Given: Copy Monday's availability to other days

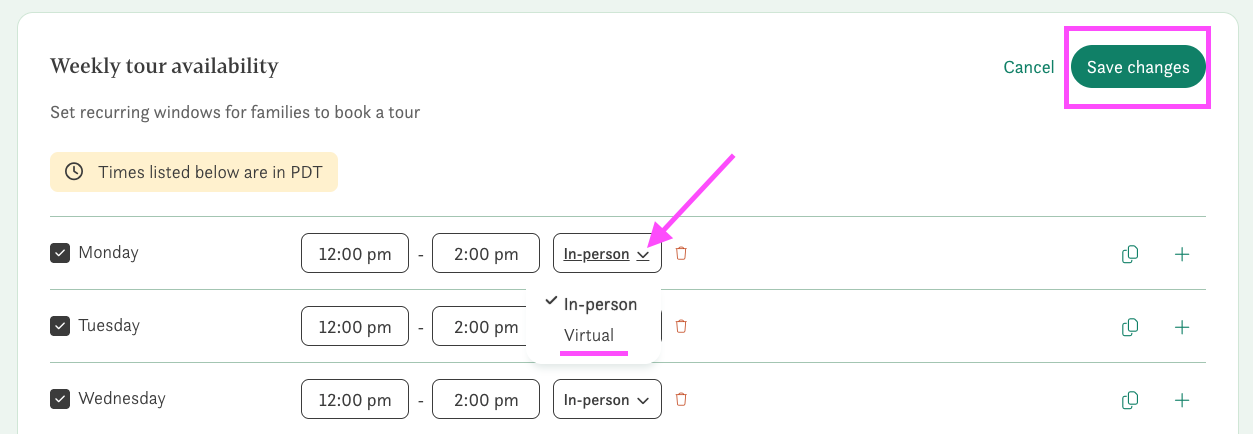Looking at the screenshot, I should [1130, 254].
